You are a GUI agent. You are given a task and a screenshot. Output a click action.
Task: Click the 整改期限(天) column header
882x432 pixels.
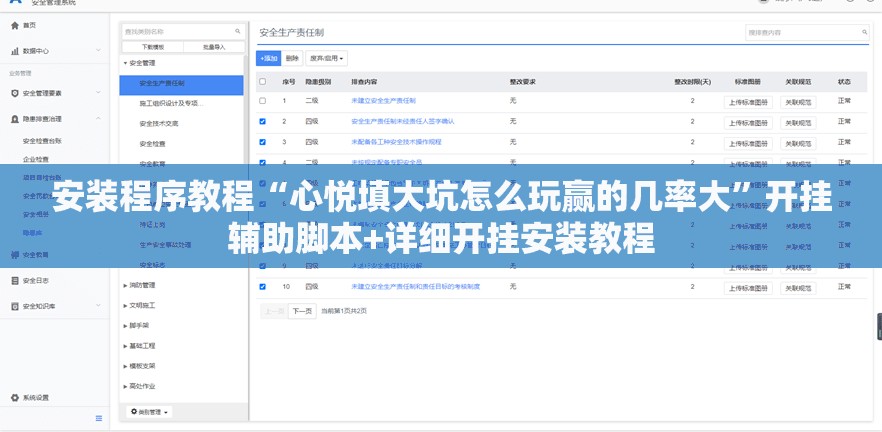(x=692, y=82)
